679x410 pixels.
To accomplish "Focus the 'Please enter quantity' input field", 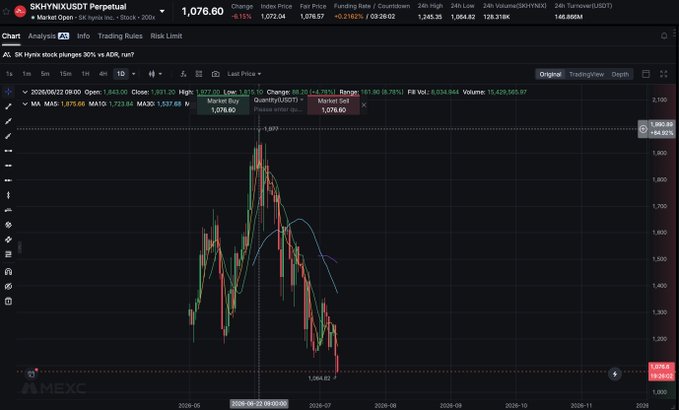I will point(278,110).
